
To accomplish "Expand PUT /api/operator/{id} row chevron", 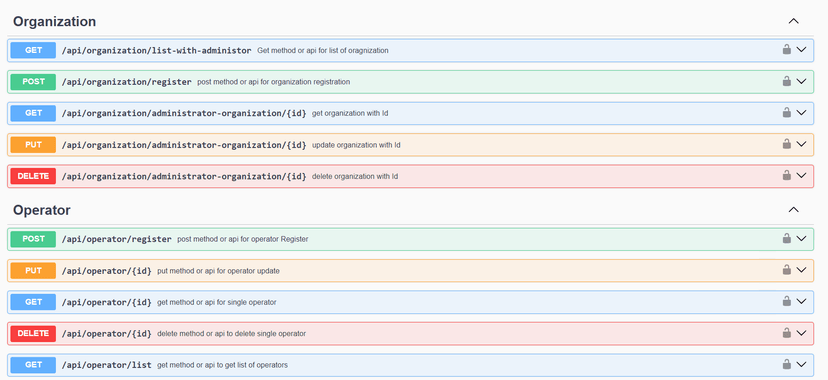I will [801, 270].
